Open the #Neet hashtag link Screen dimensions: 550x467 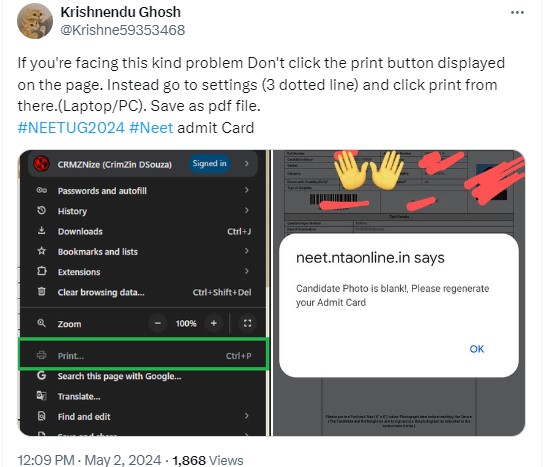[151, 128]
